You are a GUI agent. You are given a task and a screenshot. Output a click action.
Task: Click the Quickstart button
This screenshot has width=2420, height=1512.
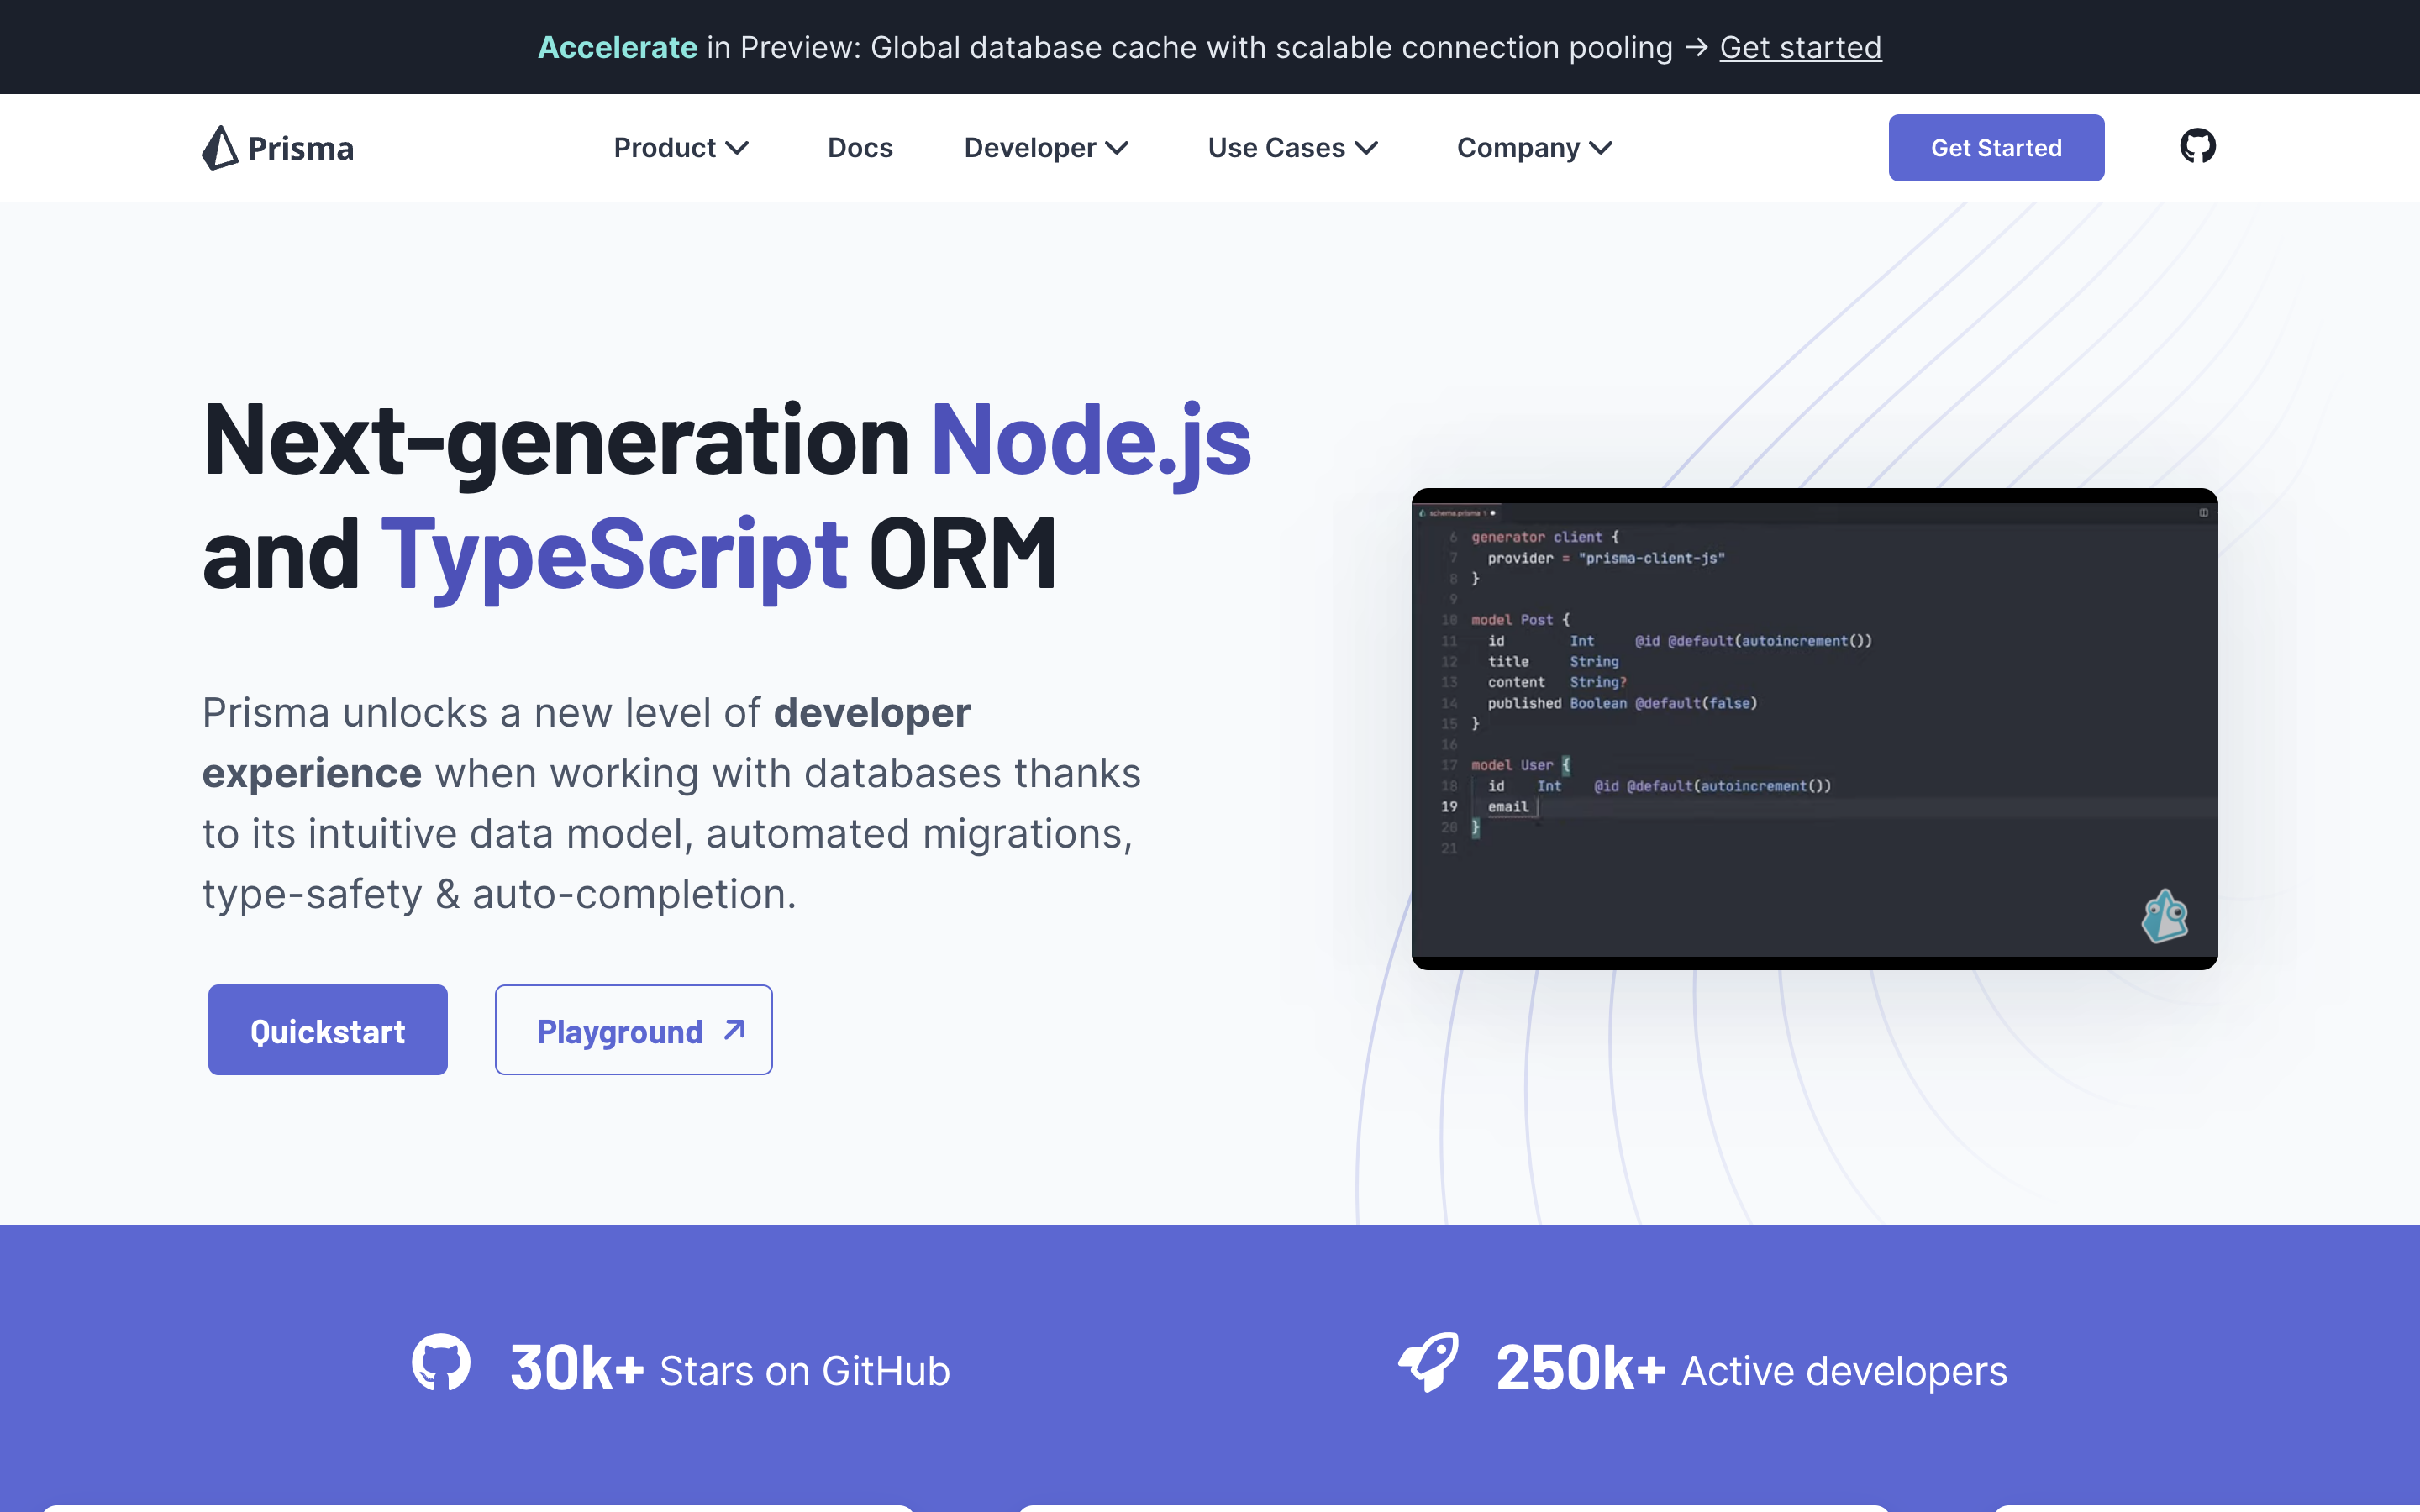(x=328, y=1030)
